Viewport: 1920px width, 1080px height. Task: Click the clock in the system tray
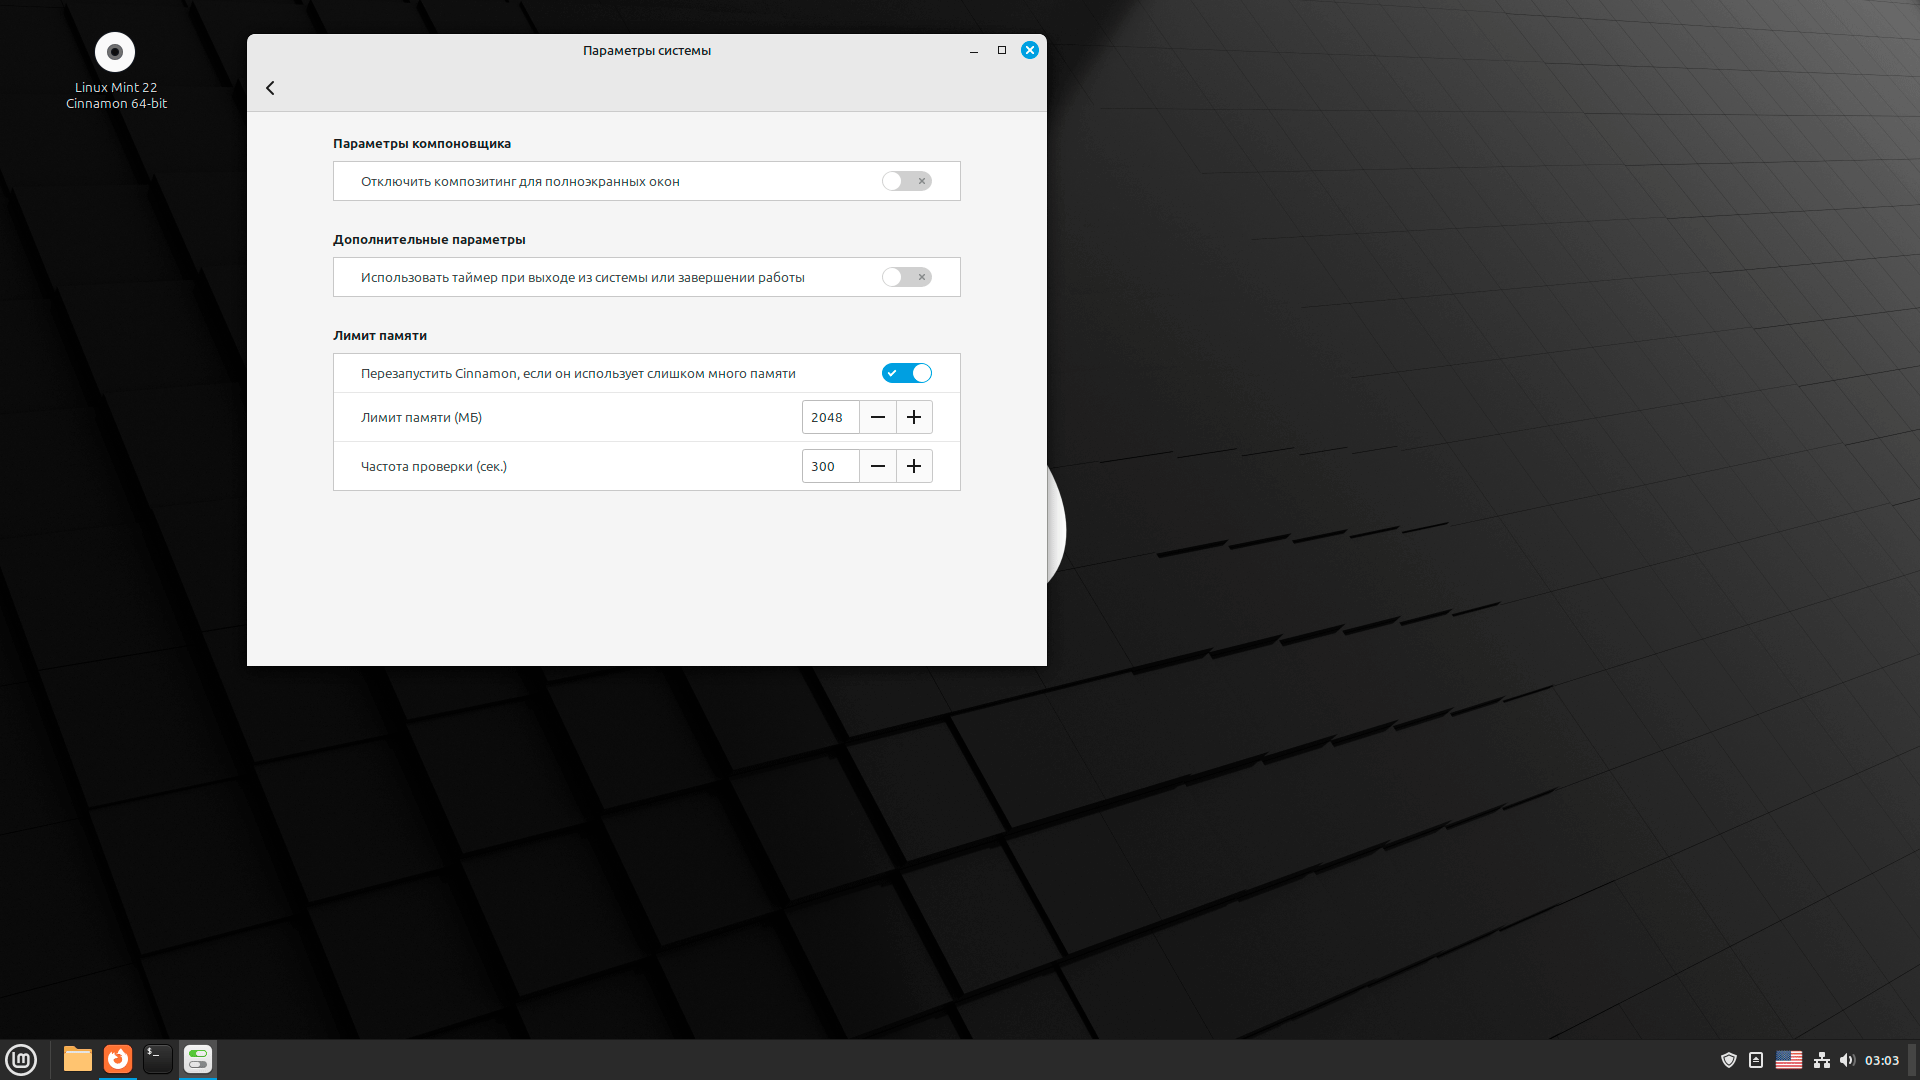[x=1883, y=1060]
